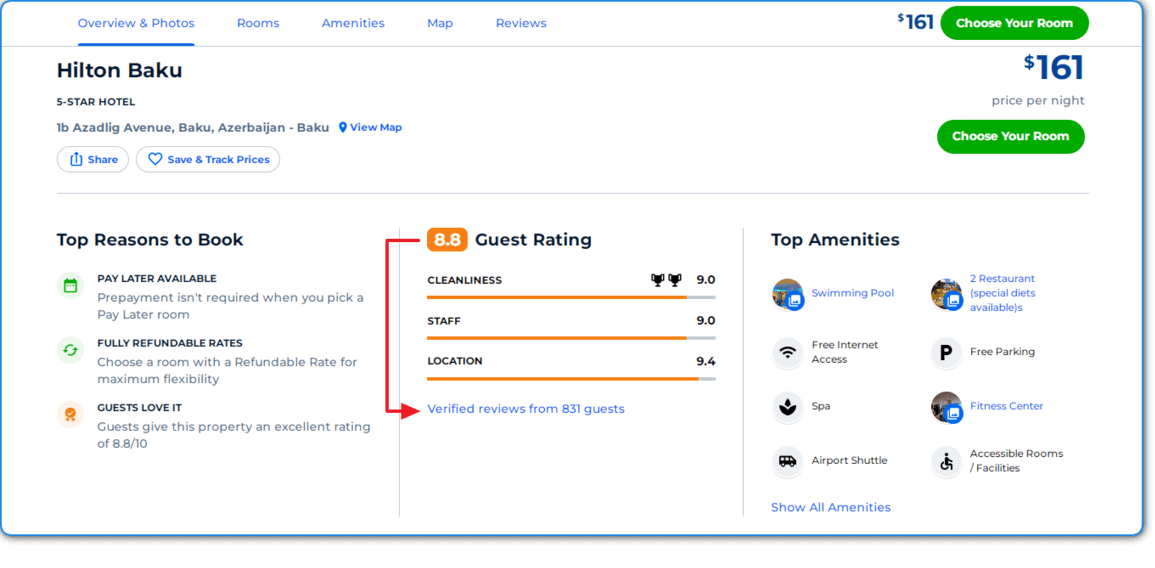Click the large $161 price per night

(x=1054, y=68)
